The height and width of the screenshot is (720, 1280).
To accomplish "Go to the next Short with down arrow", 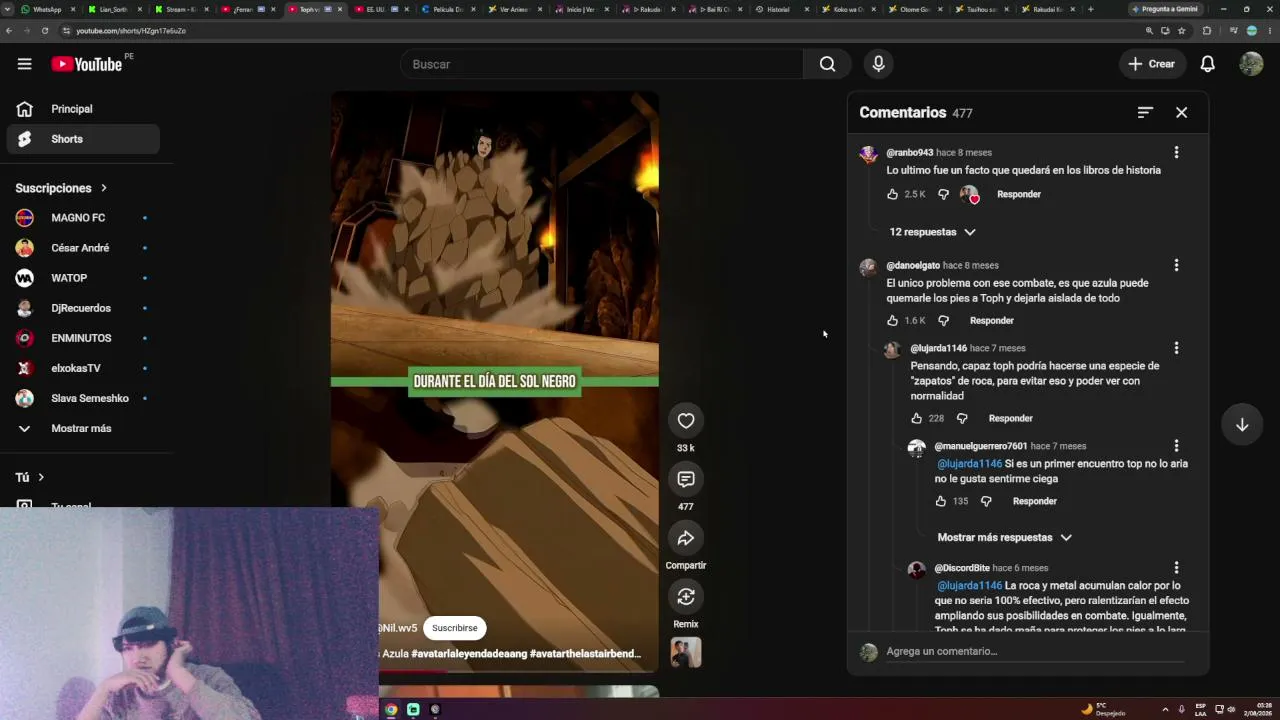I will tap(1242, 425).
